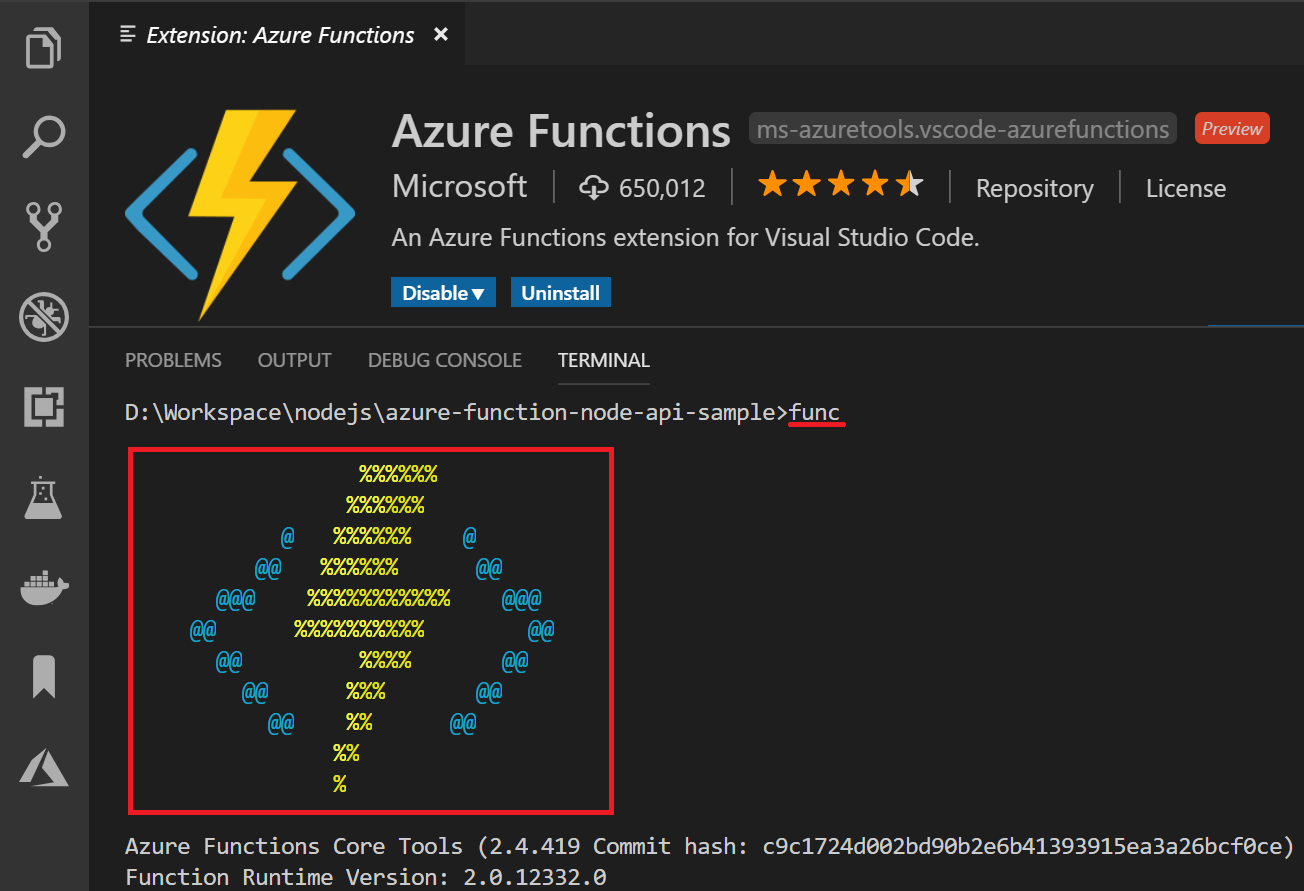This screenshot has width=1304, height=891.
Task: Select the Extension: Azure Functions editor tab
Action: coord(277,35)
